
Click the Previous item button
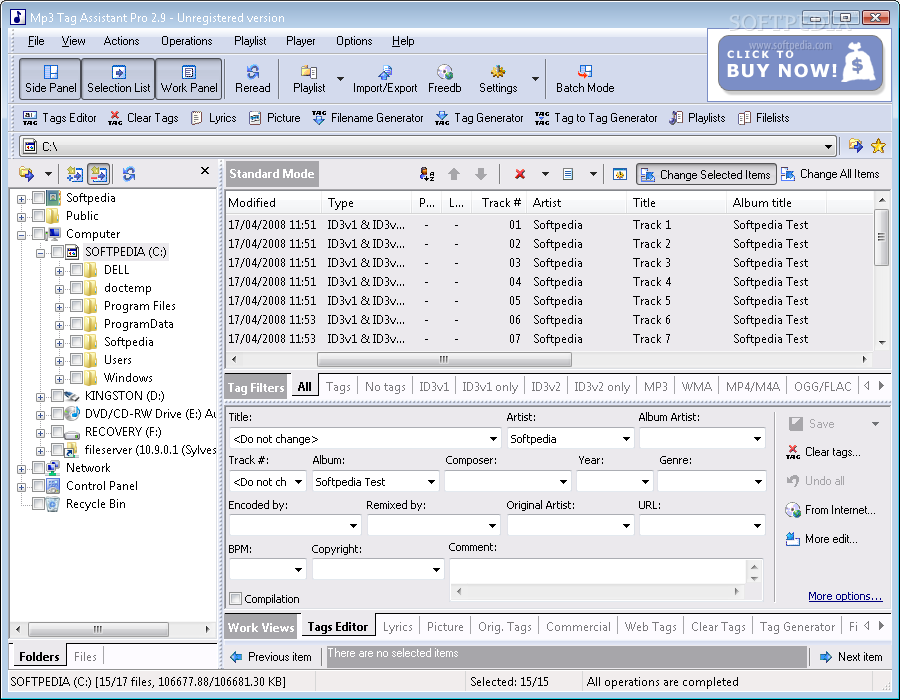tap(271, 657)
